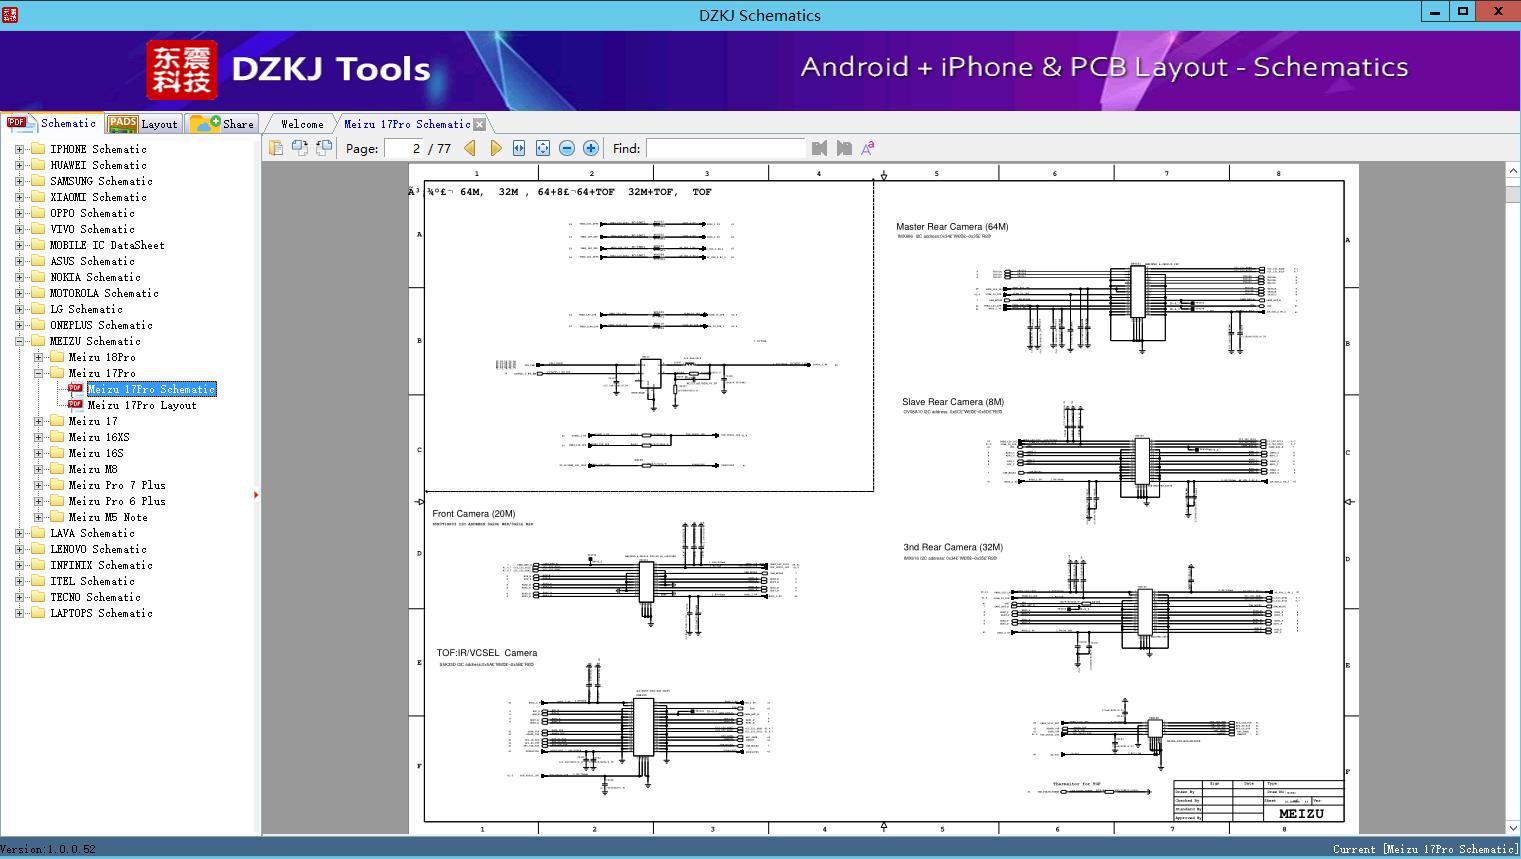Expand the LAVA Schematic tree node
The height and width of the screenshot is (859, 1521).
pos(19,533)
